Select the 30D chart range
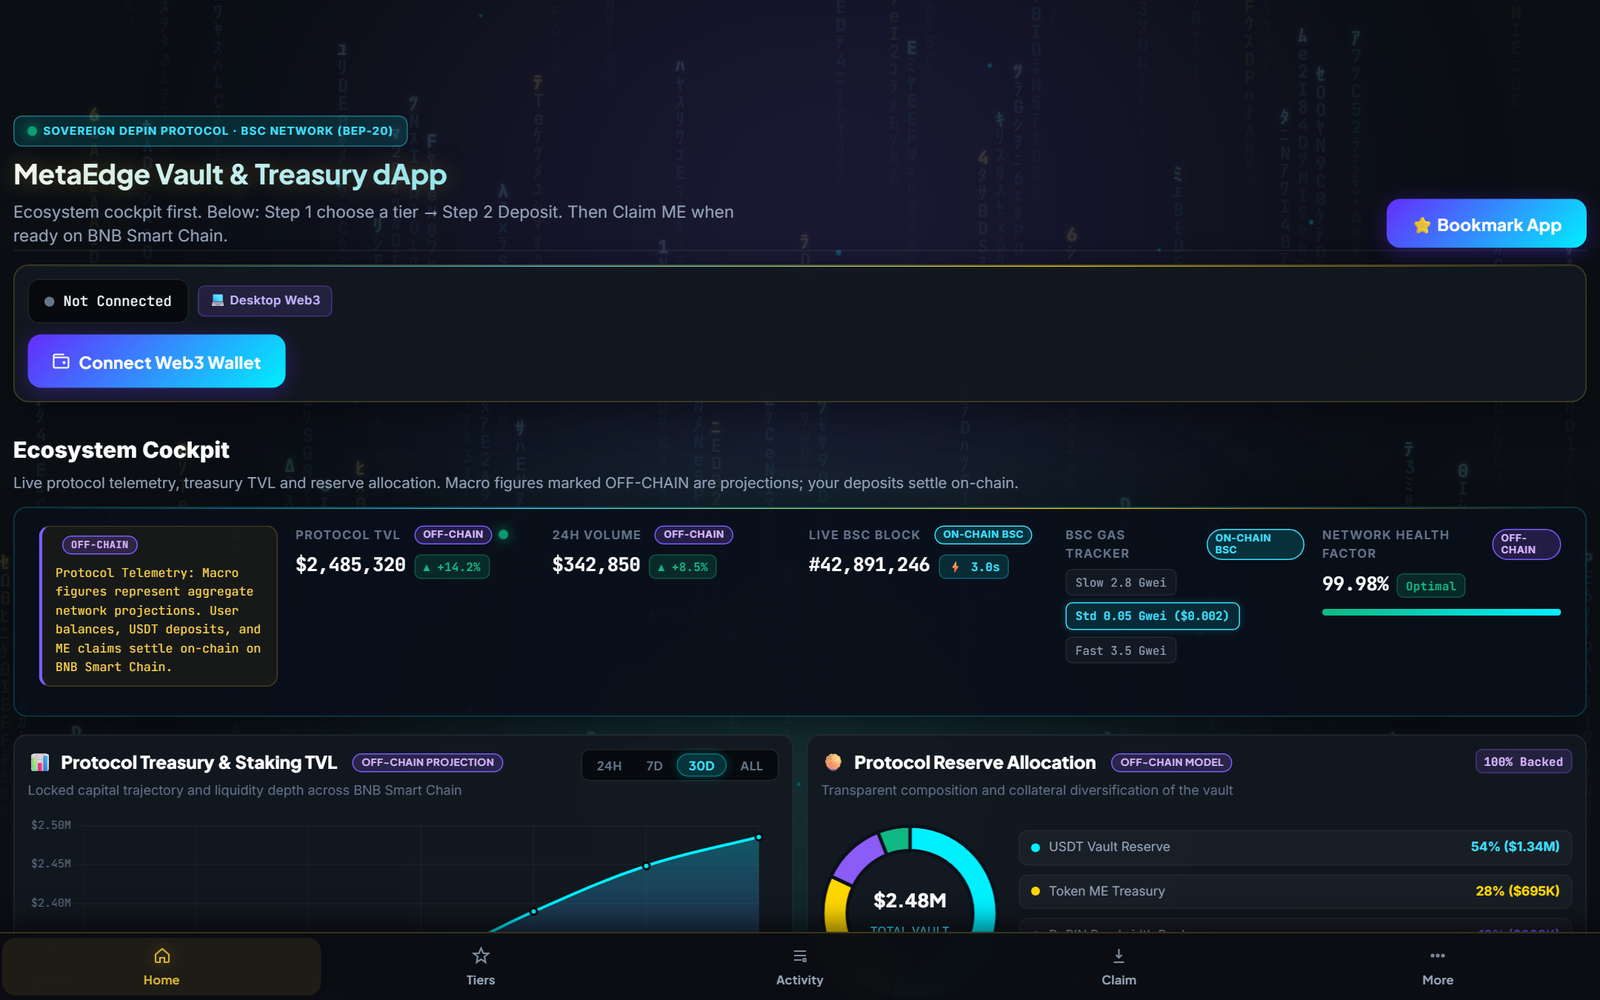Image resolution: width=1600 pixels, height=1000 pixels. click(x=701, y=766)
